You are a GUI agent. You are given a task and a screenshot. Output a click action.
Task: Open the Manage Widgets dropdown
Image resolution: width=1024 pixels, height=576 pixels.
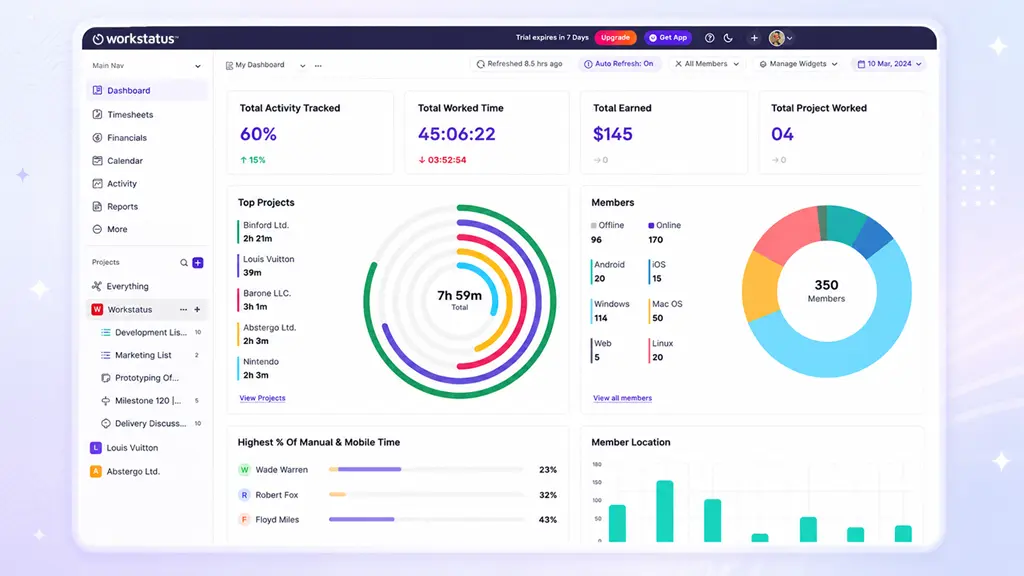[797, 64]
